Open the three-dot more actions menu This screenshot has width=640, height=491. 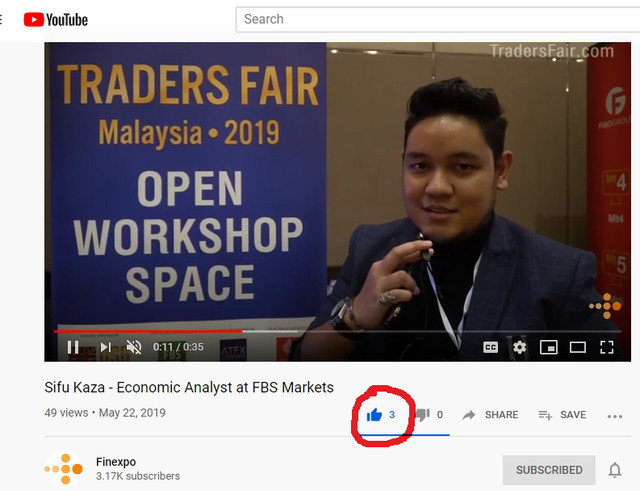click(x=615, y=416)
